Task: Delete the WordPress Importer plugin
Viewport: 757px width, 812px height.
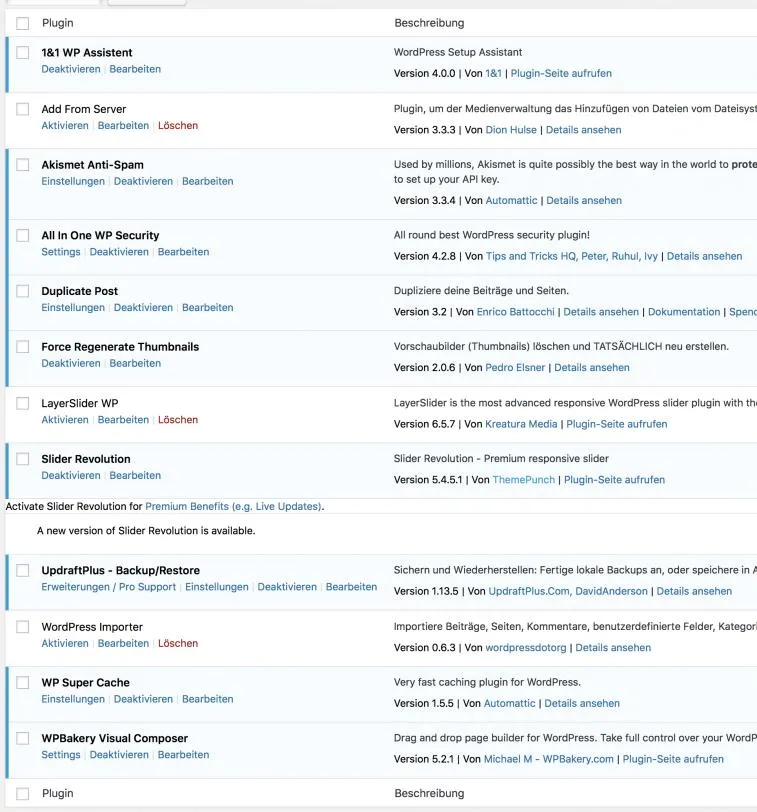Action: click(178, 643)
